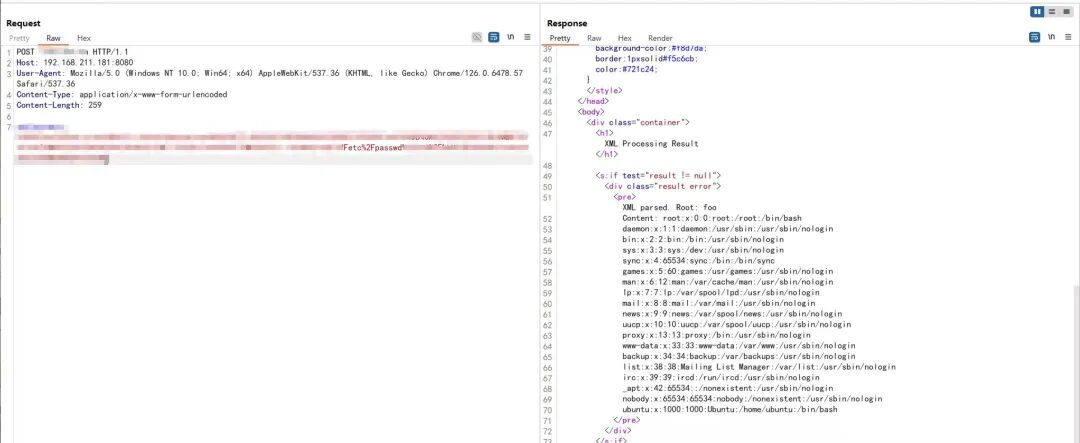1080x443 pixels.
Task: Open the Request panel hamburger options menu
Action: coord(527,38)
